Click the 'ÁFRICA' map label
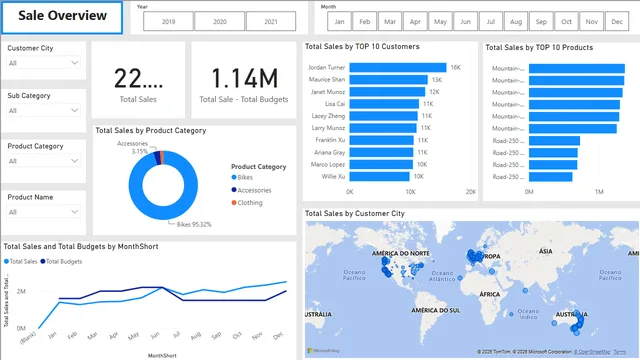The image size is (640, 360). point(490,294)
